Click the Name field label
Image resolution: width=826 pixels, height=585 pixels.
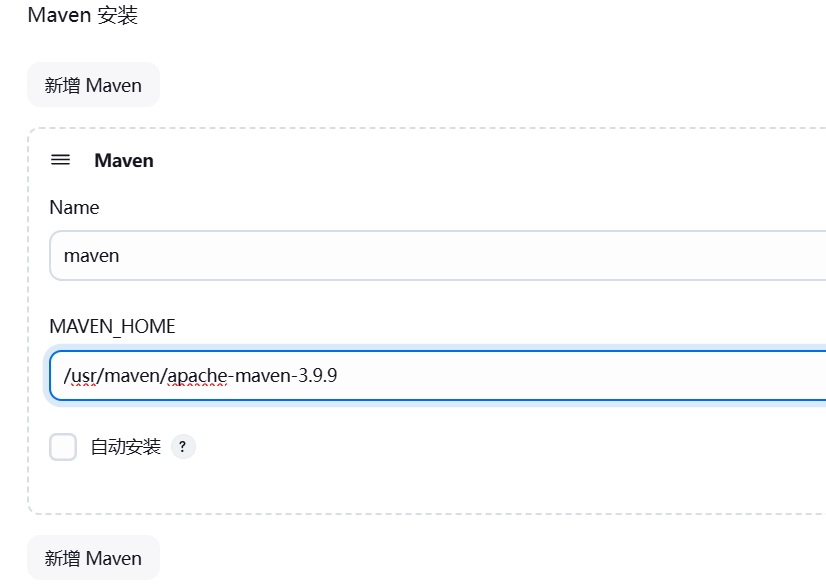point(74,207)
